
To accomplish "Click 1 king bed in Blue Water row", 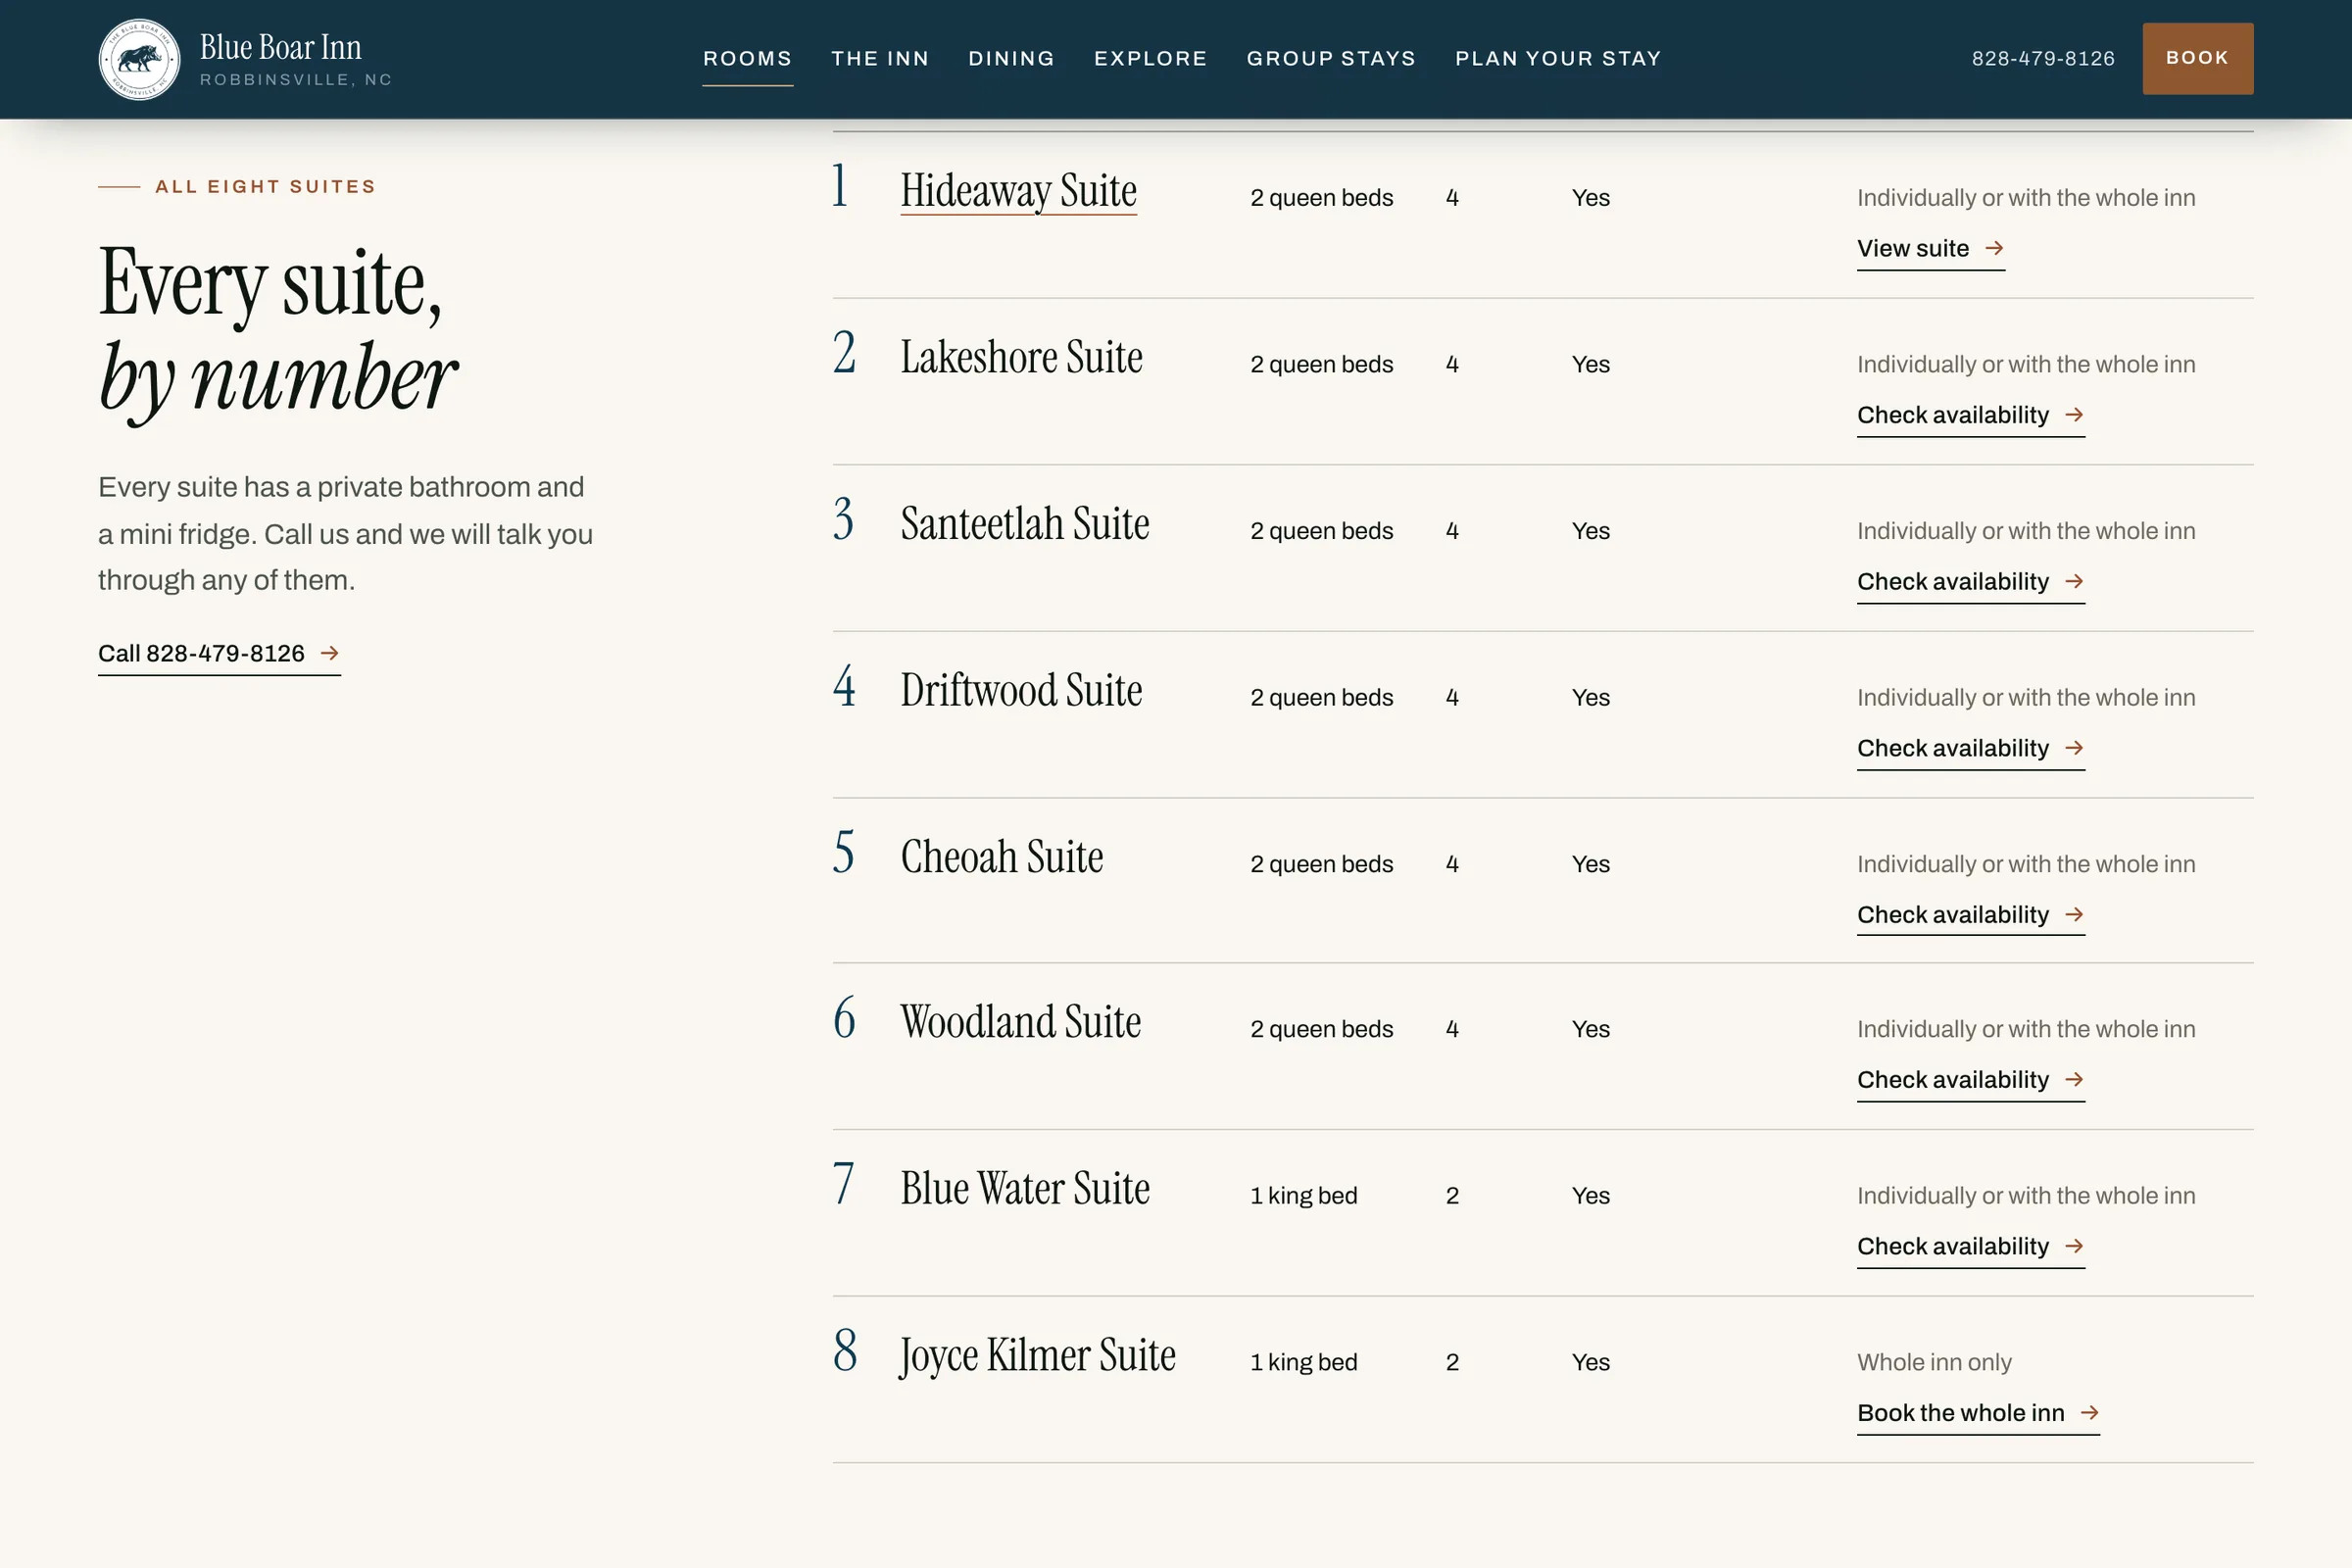I will tap(1303, 1196).
